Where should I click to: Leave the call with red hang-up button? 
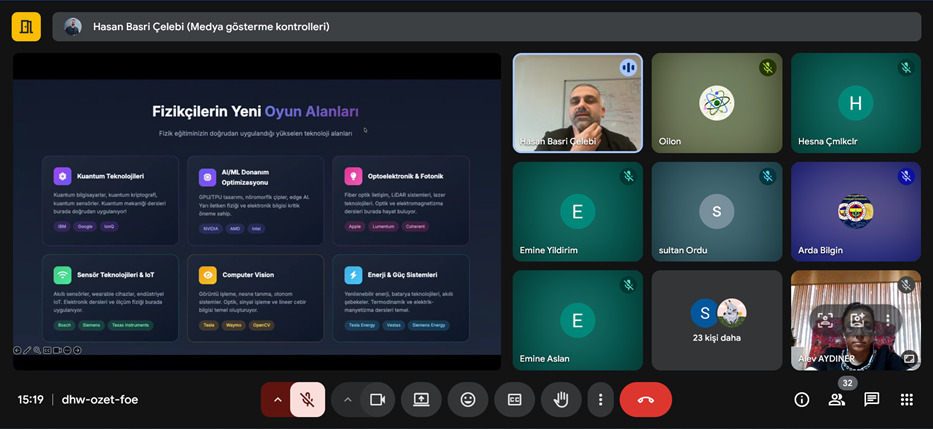click(645, 399)
